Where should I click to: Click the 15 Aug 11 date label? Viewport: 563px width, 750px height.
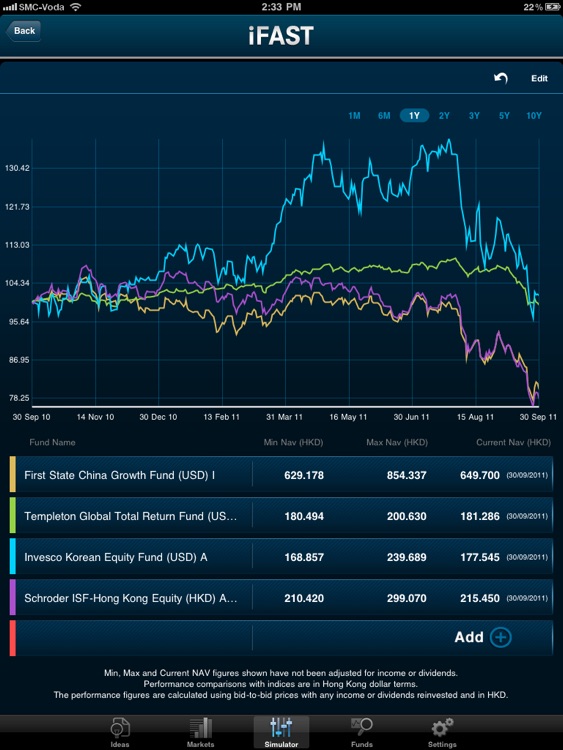[x=475, y=417]
